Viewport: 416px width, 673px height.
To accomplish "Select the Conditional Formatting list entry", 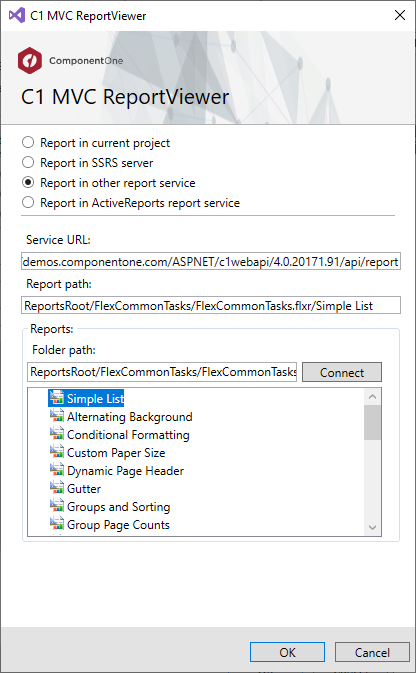I will 128,434.
